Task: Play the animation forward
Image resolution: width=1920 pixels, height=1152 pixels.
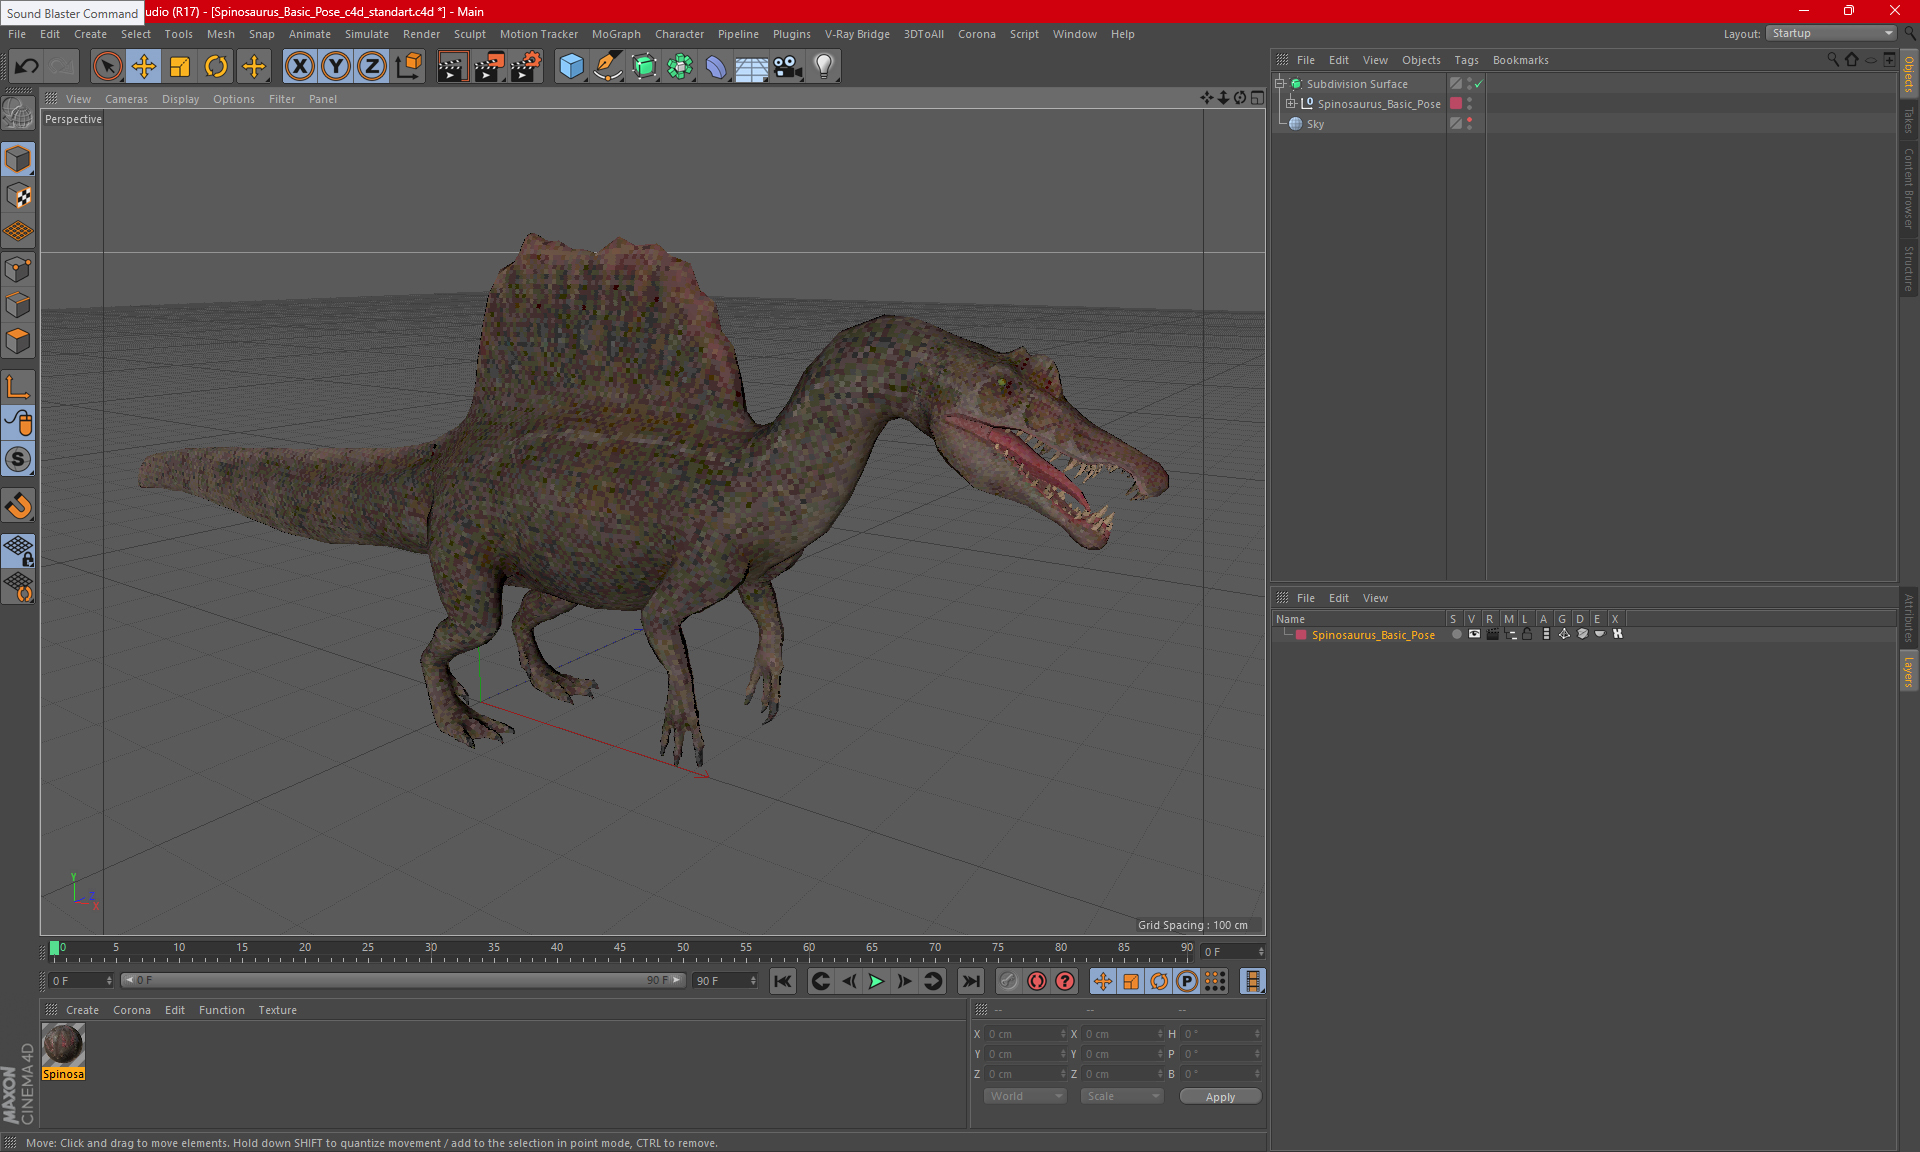Action: pyautogui.click(x=876, y=981)
